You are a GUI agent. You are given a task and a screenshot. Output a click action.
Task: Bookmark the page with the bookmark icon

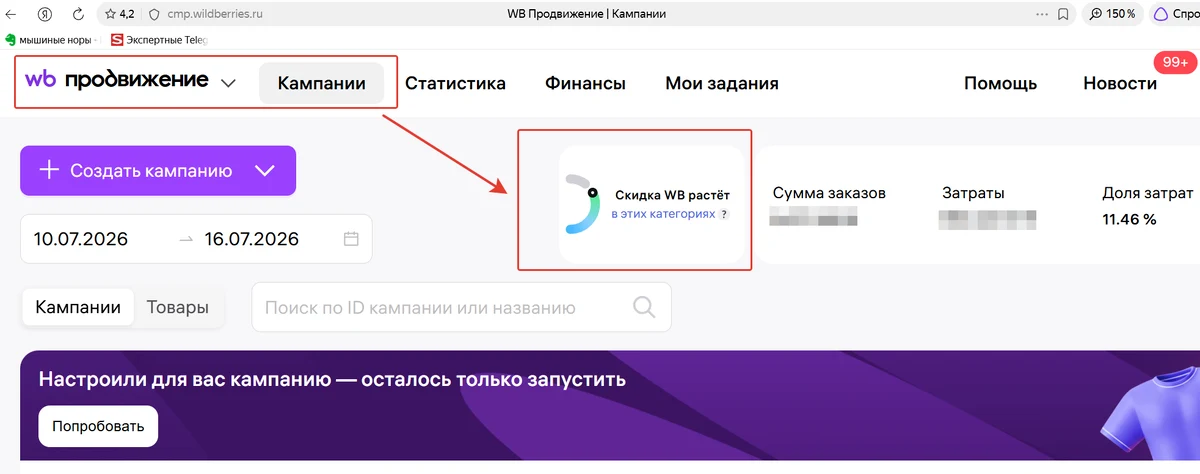[x=1063, y=14]
